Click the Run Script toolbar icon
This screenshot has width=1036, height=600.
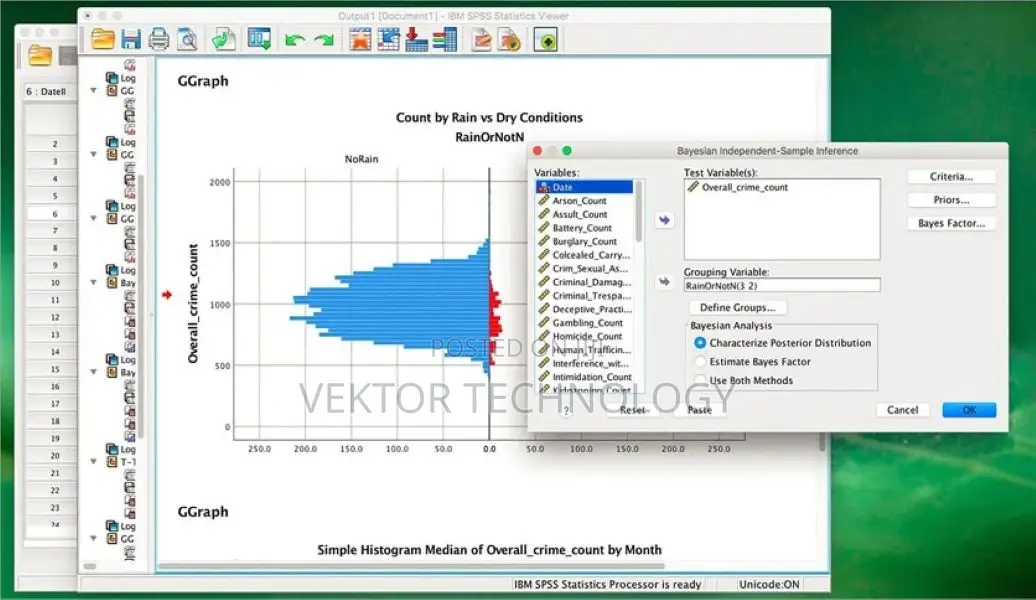[509, 40]
